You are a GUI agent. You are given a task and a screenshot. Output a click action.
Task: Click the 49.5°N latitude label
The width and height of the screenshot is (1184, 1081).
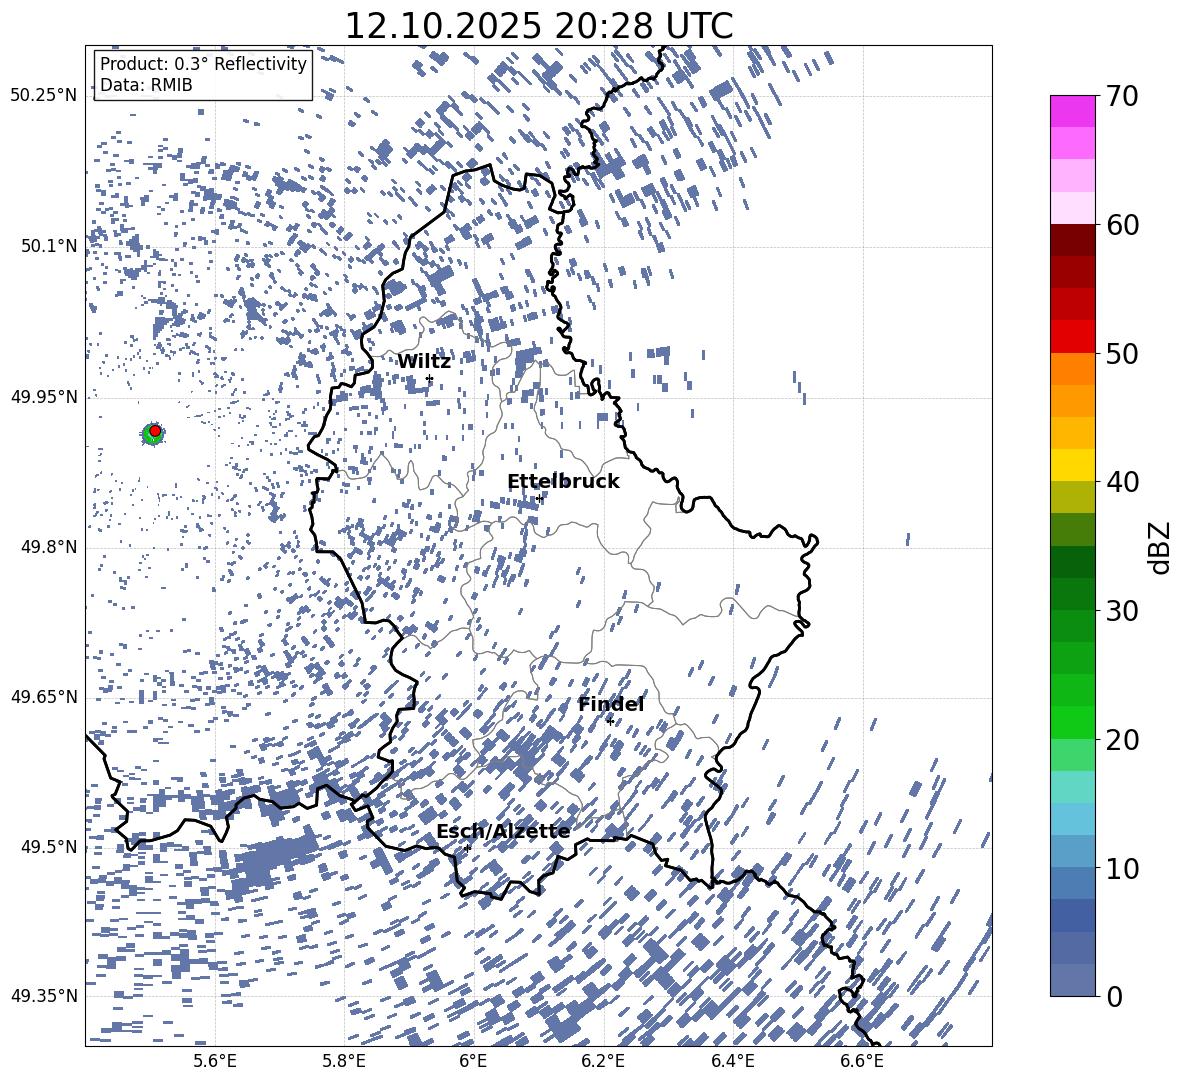(50, 847)
